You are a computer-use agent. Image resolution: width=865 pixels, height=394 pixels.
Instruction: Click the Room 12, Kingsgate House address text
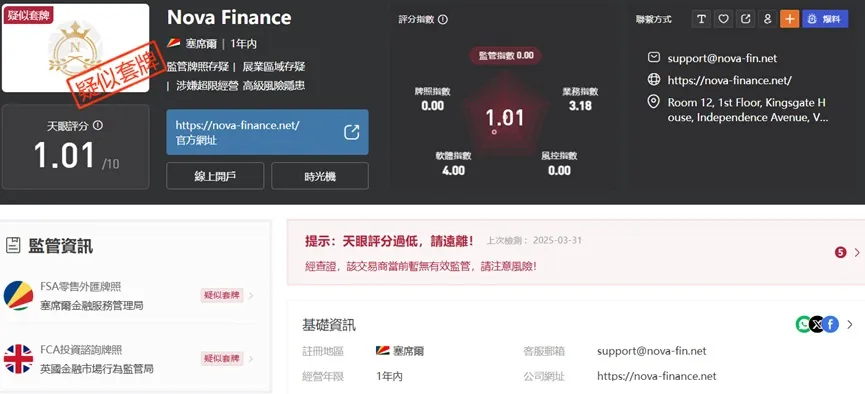pos(747,110)
